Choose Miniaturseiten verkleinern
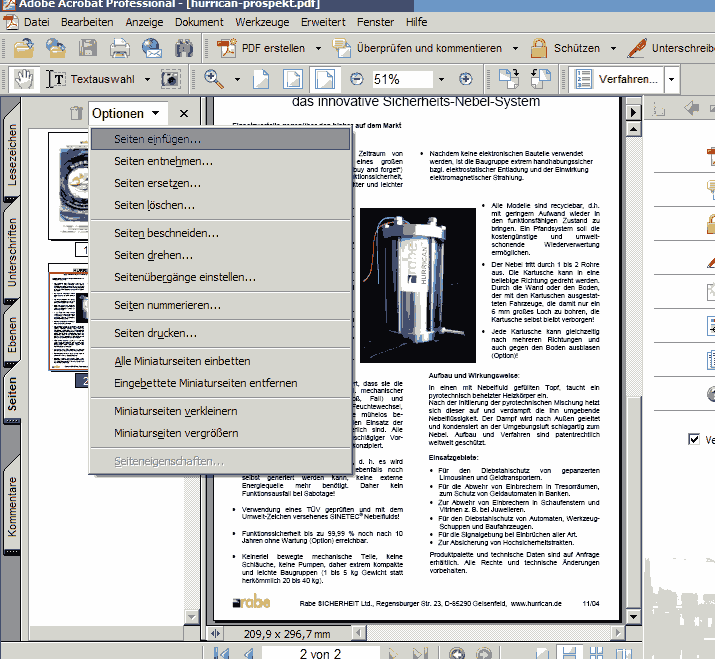Image resolution: width=715 pixels, height=659 pixels. coord(220,411)
